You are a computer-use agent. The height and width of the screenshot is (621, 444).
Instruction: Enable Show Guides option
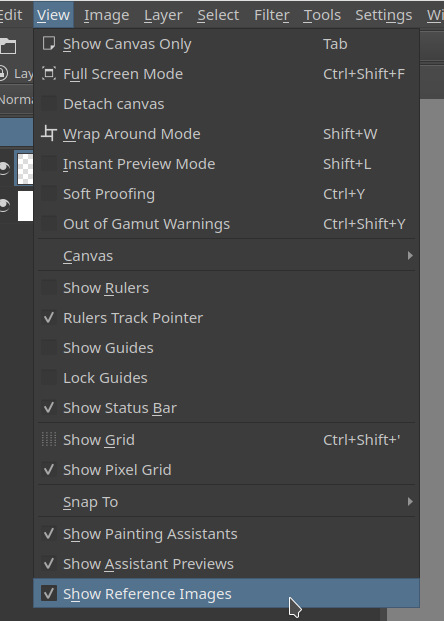click(x=49, y=348)
